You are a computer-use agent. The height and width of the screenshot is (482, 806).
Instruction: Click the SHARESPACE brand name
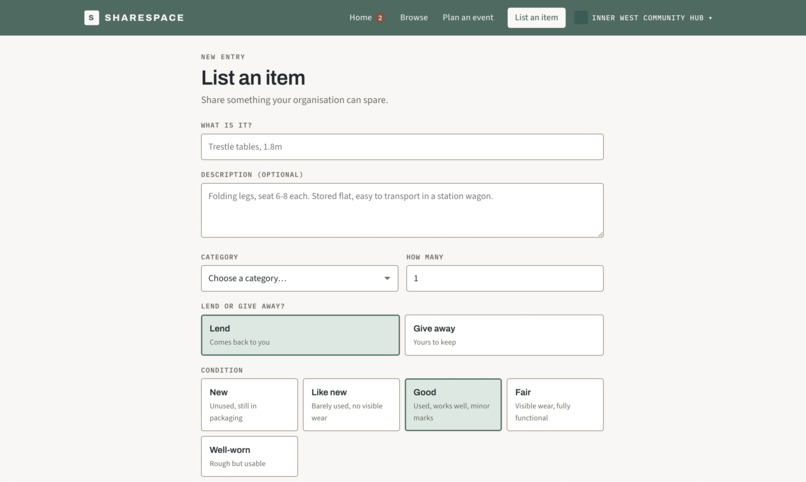[x=144, y=17]
